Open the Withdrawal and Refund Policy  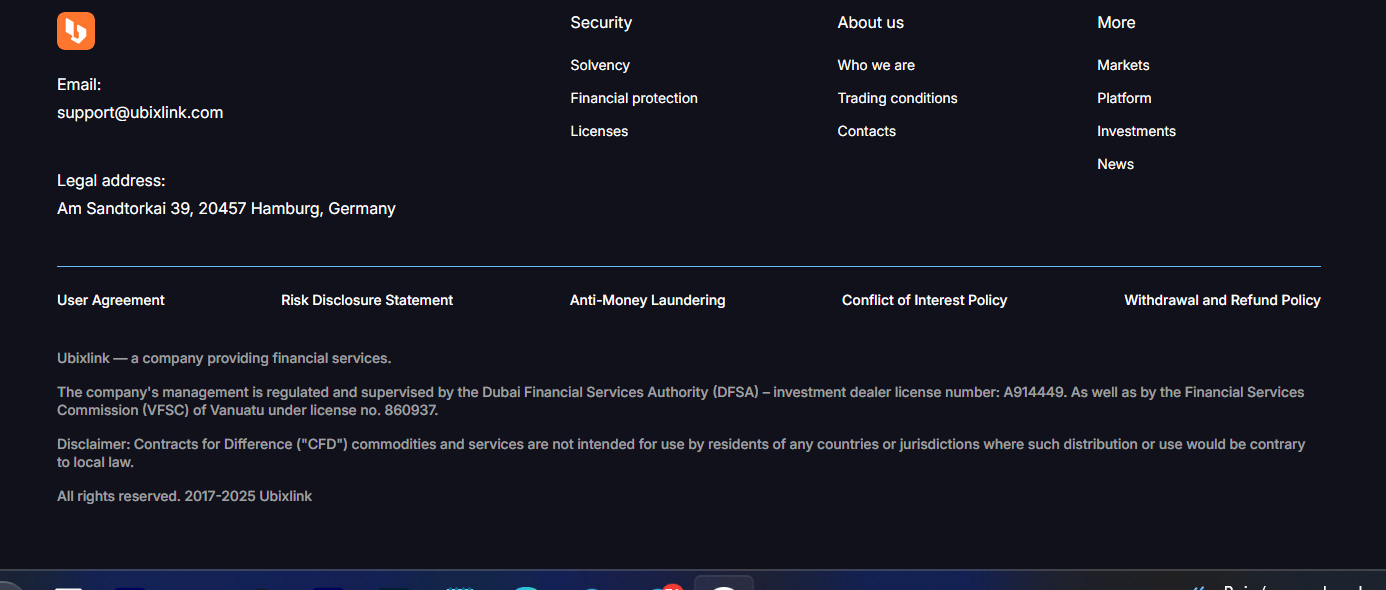tap(1222, 300)
